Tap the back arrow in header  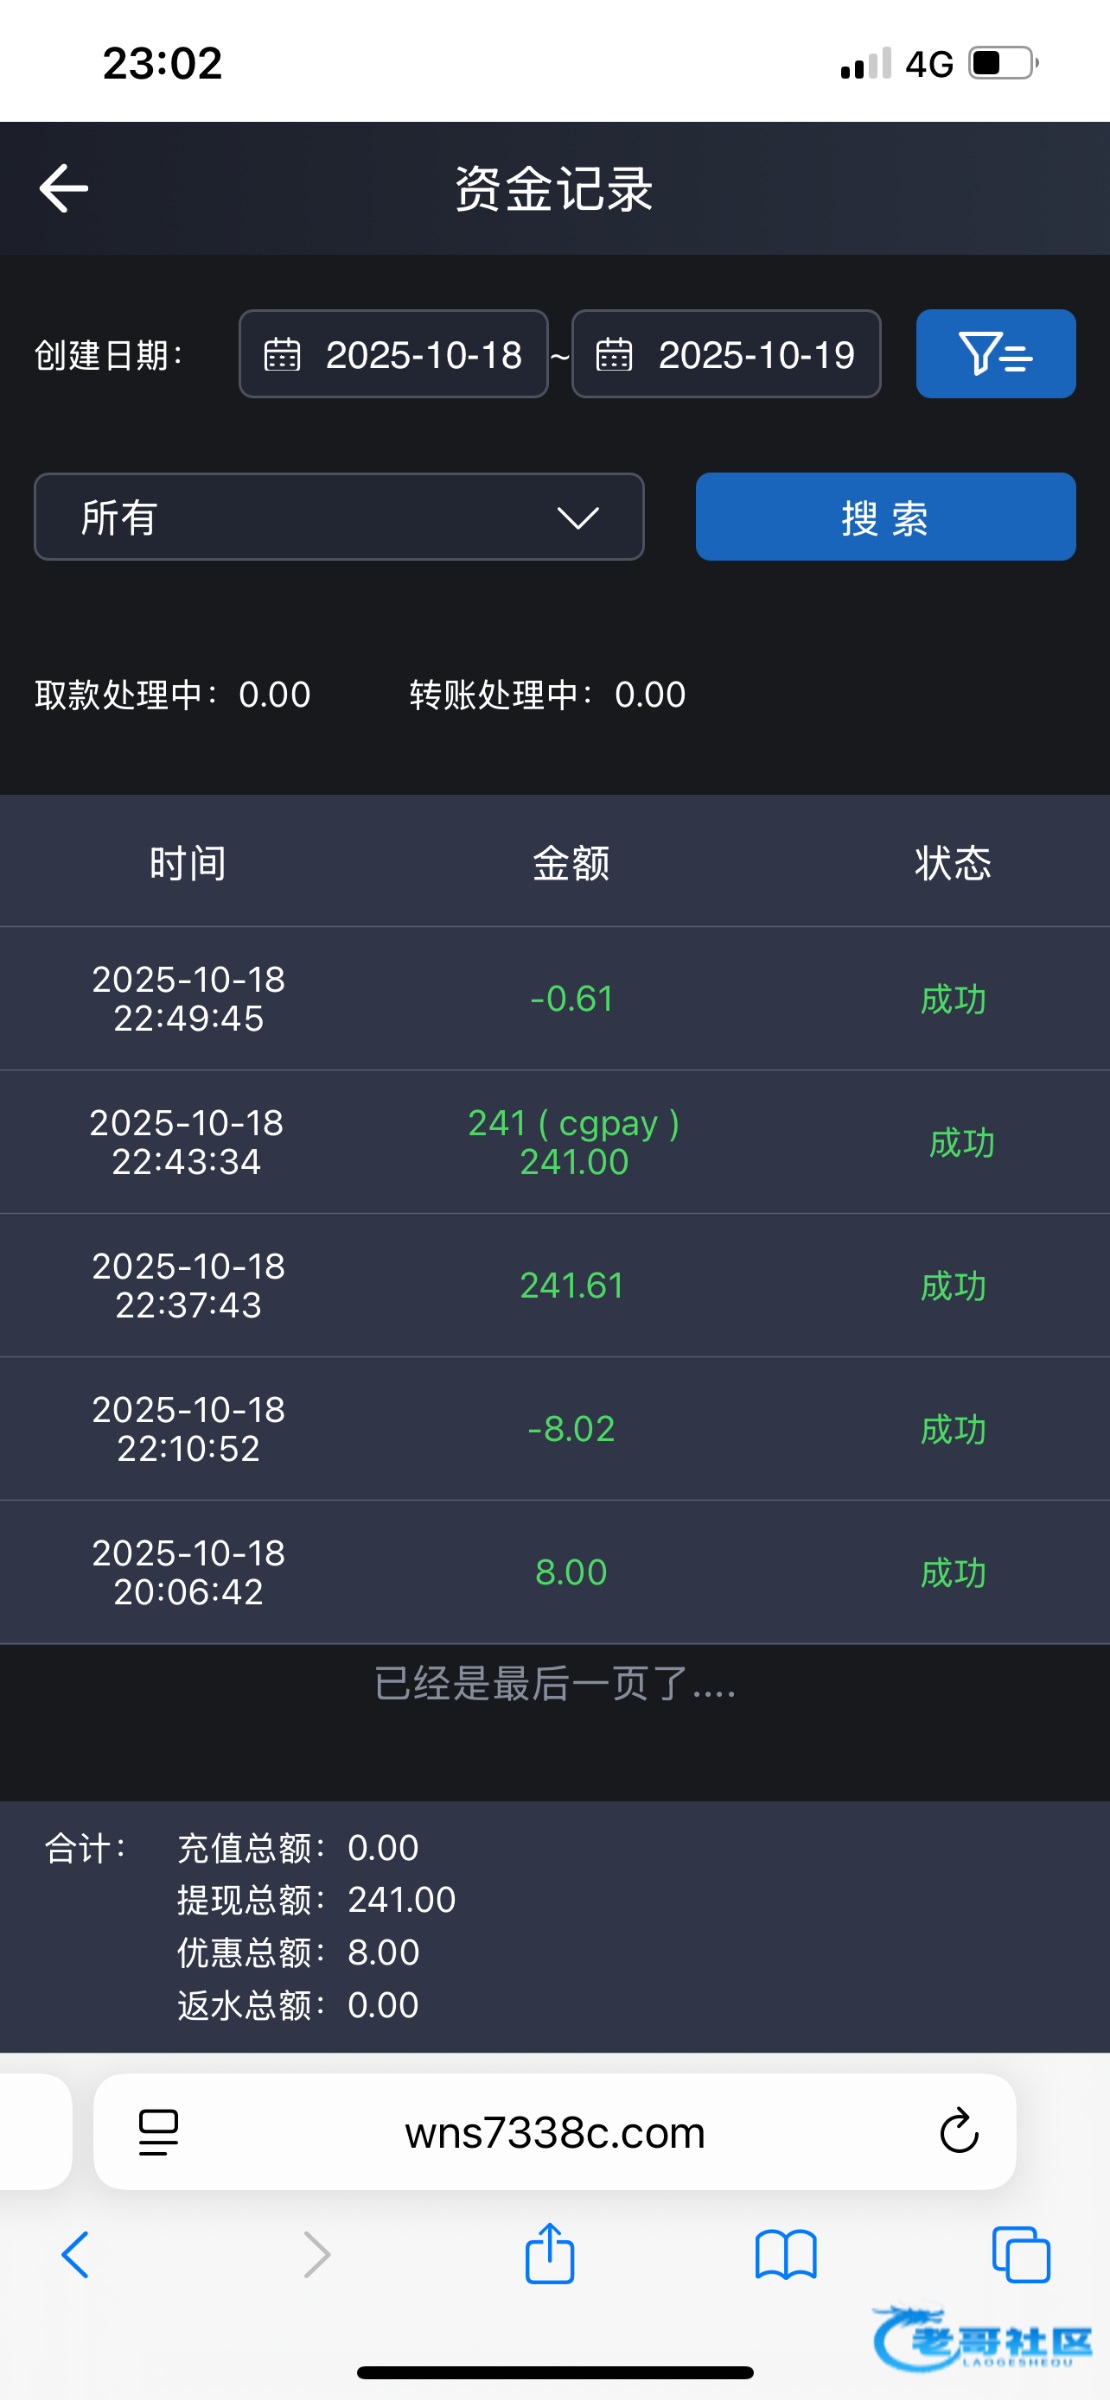tap(64, 188)
